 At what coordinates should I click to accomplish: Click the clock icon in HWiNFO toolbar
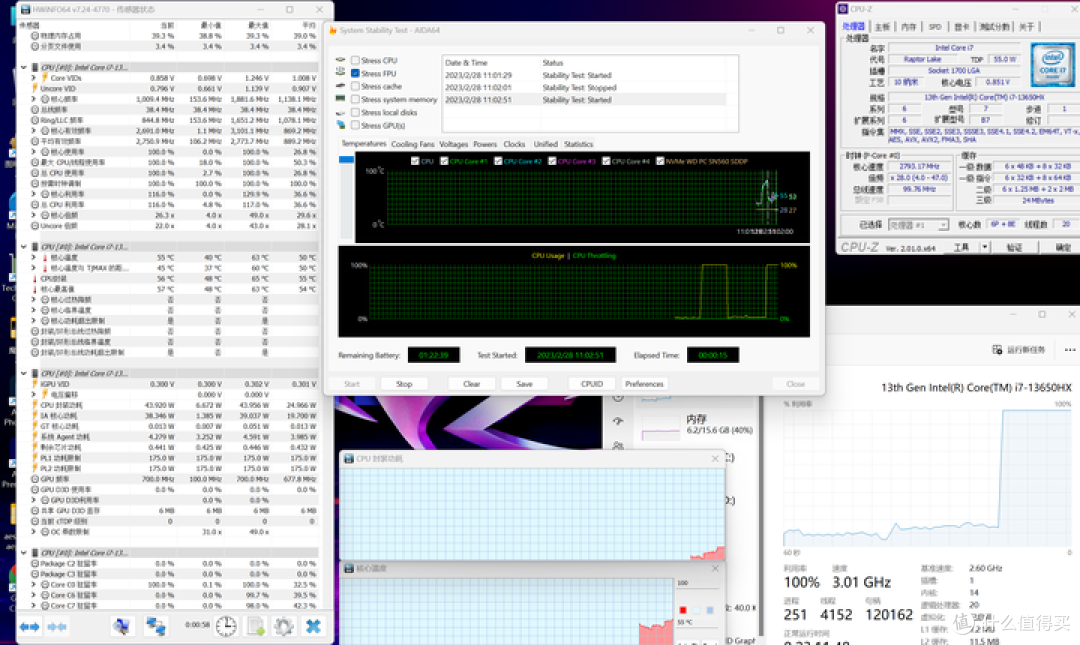pyautogui.click(x=226, y=626)
